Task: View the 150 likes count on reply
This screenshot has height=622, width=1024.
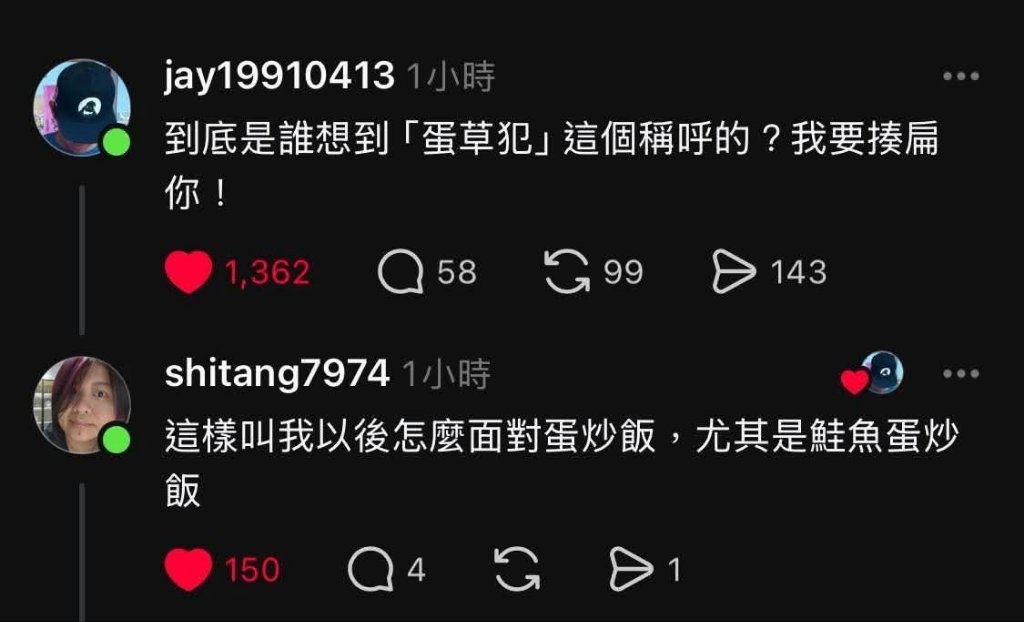Action: (x=252, y=570)
